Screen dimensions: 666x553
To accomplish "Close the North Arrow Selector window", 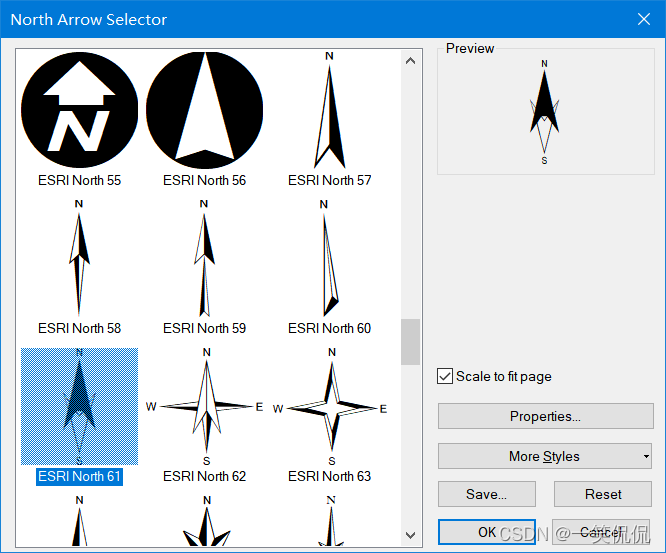I will (644, 19).
